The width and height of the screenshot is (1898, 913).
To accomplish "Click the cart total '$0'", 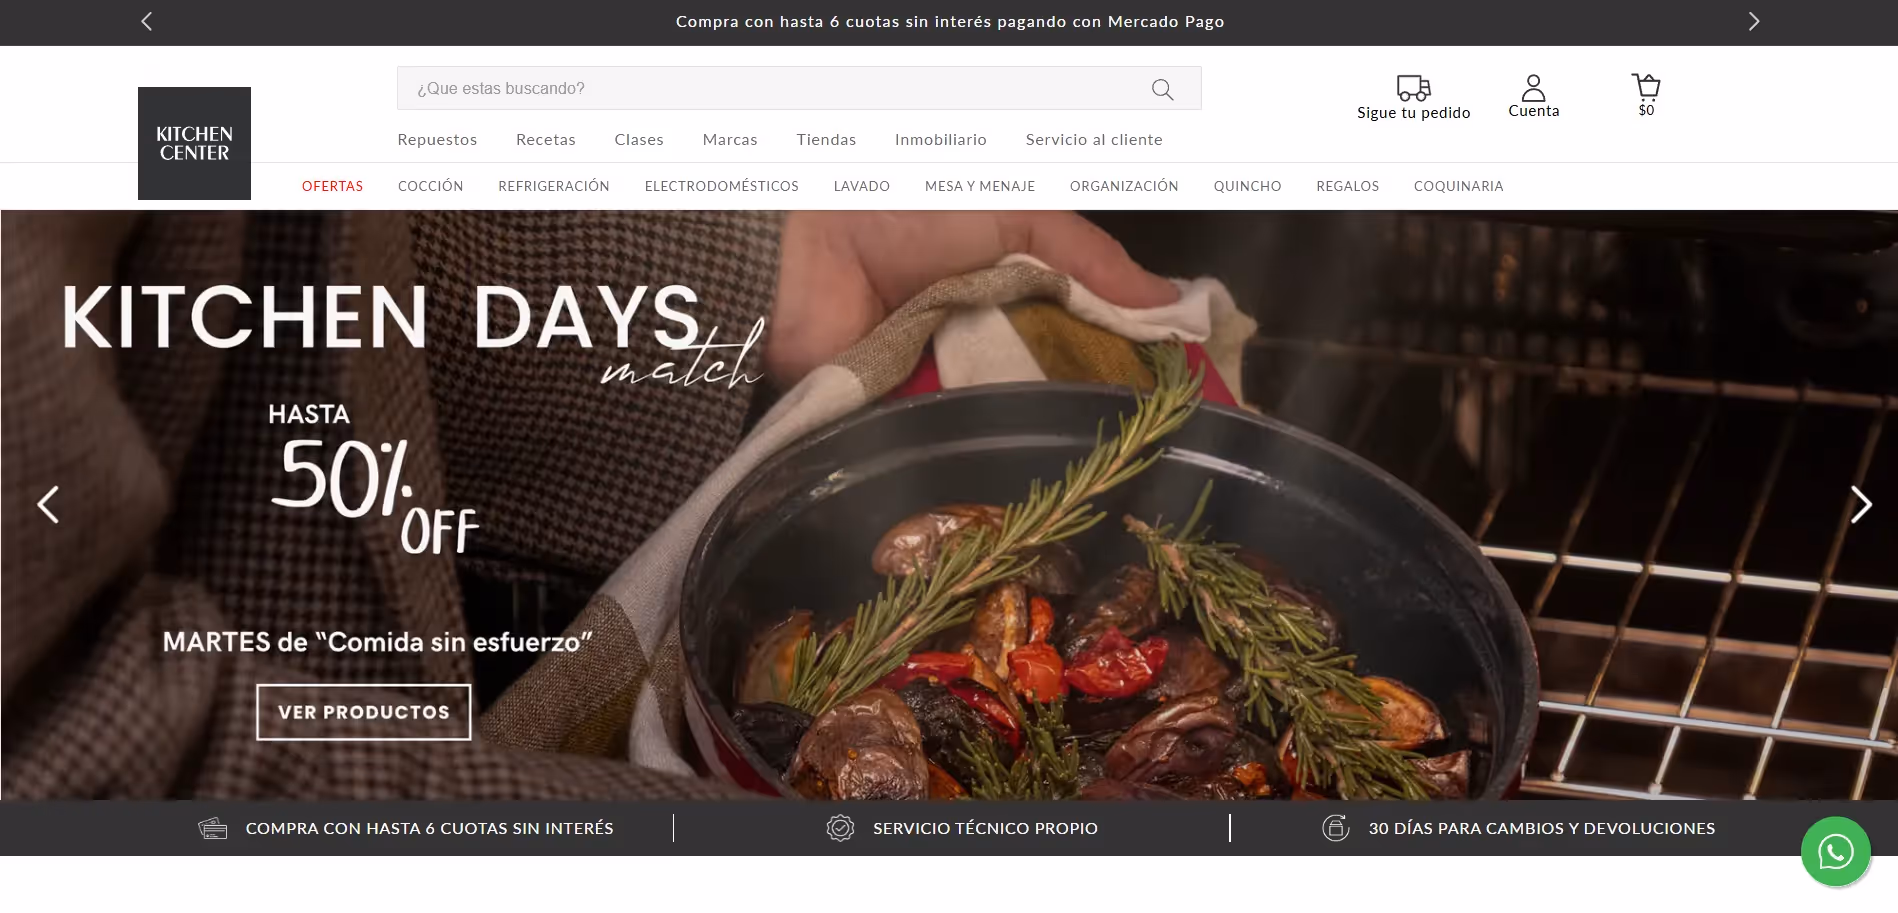I will click(x=1646, y=110).
